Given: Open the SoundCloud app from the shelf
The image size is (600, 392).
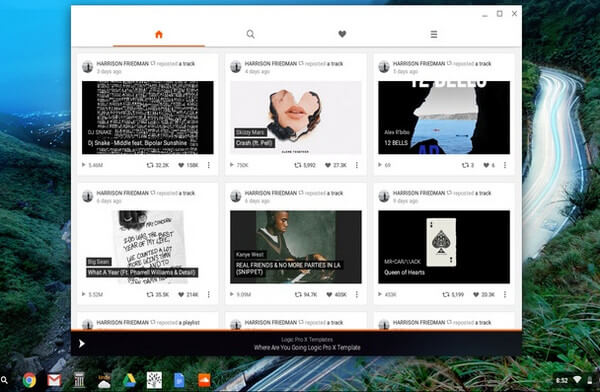Looking at the screenshot, I should 204,380.
